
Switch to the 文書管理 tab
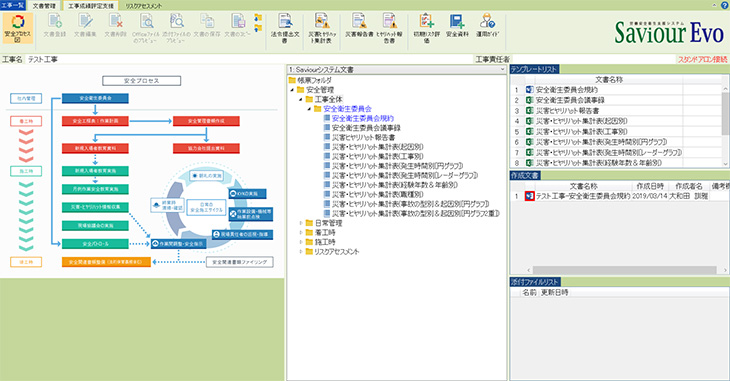[44, 6]
